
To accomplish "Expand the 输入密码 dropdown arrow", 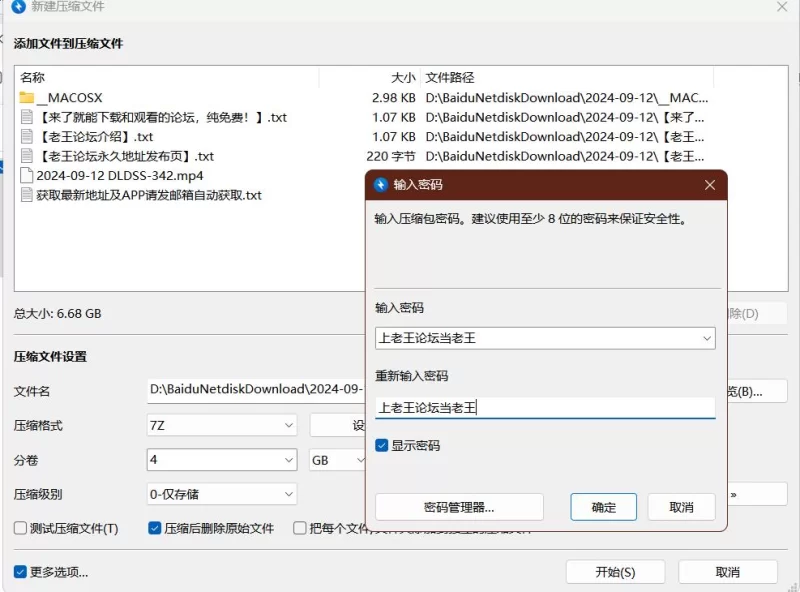I will [x=706, y=338].
